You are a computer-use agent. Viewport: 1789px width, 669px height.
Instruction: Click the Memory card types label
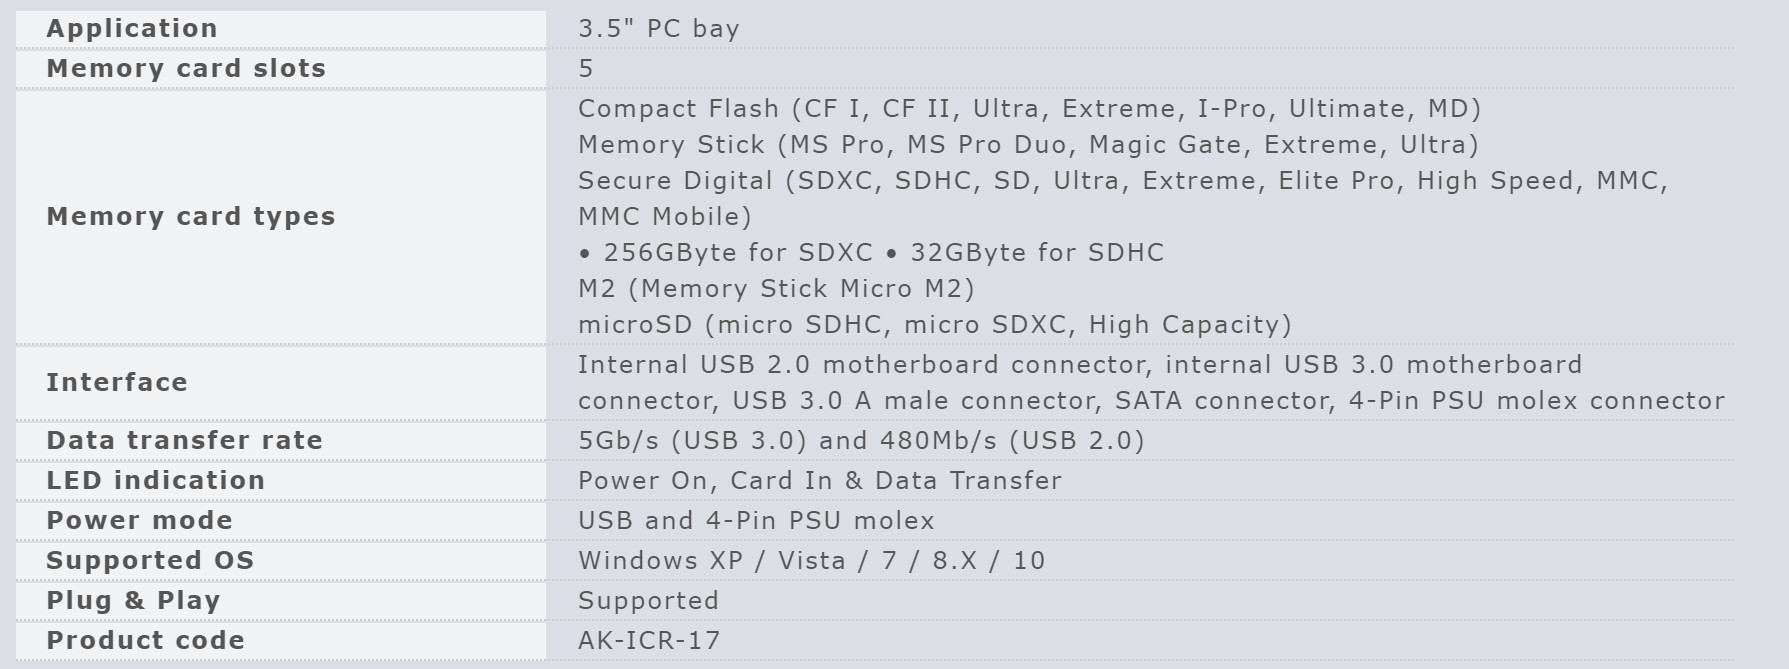coord(191,217)
